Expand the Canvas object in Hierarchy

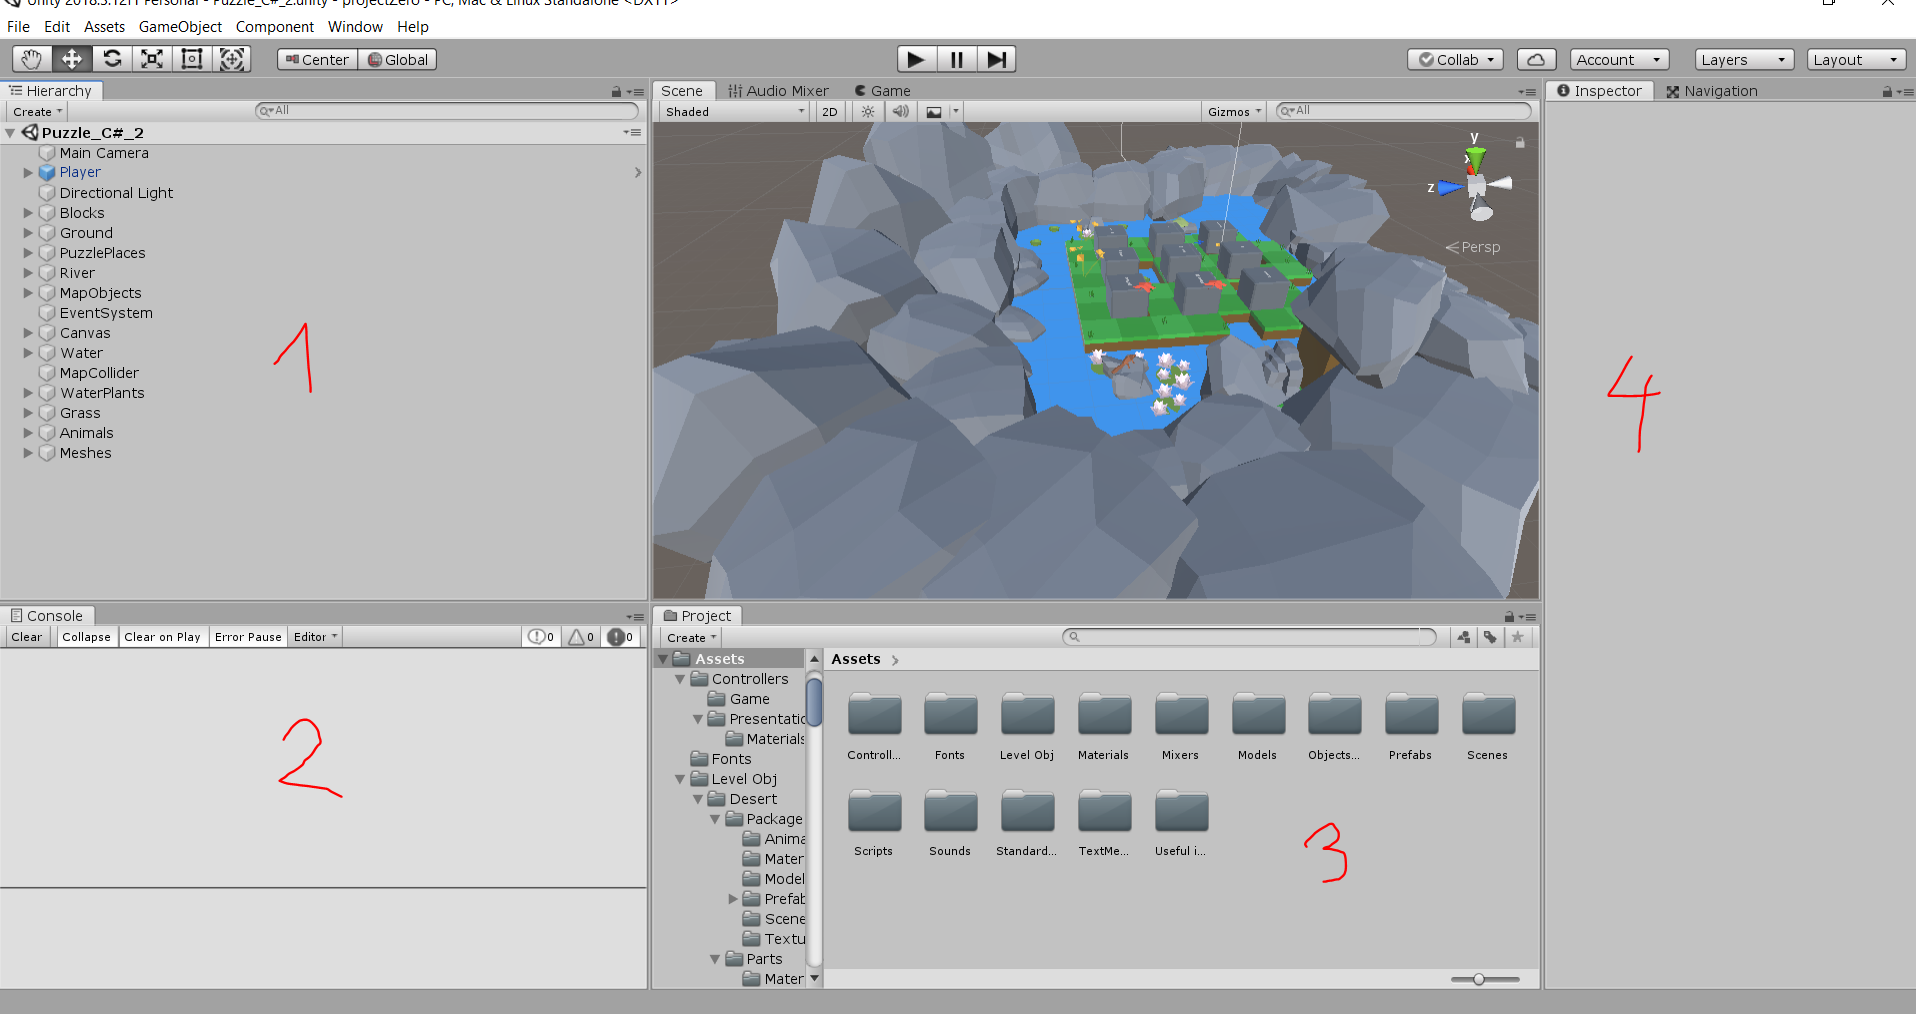(x=28, y=333)
